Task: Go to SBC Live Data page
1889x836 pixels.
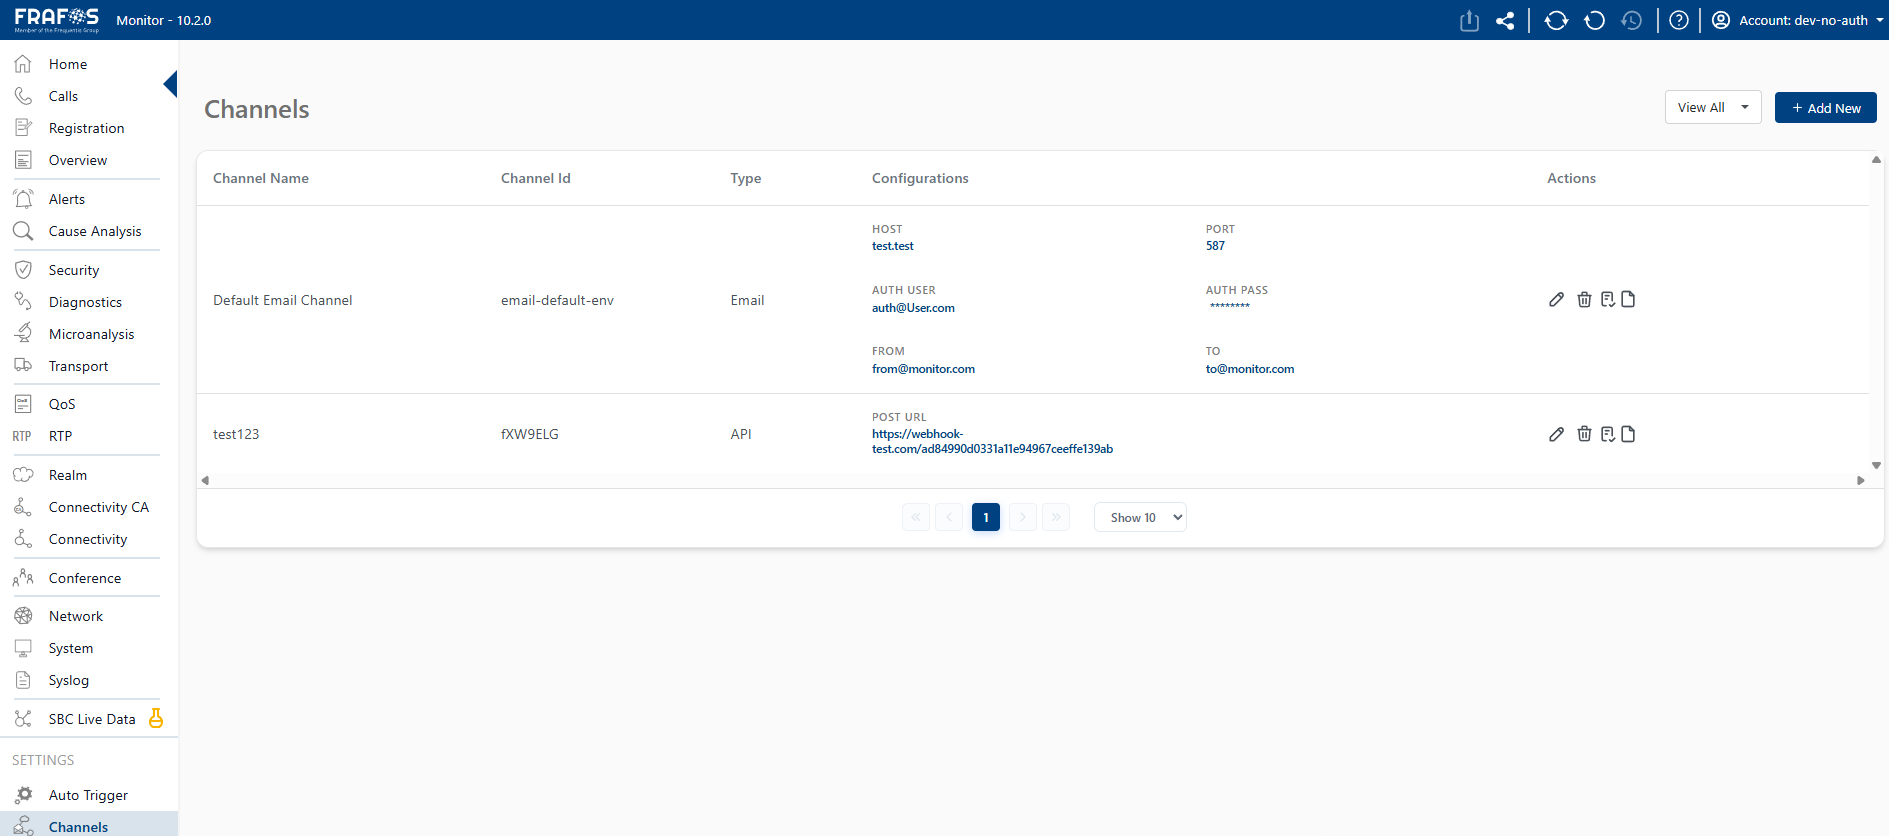Action: [91, 719]
